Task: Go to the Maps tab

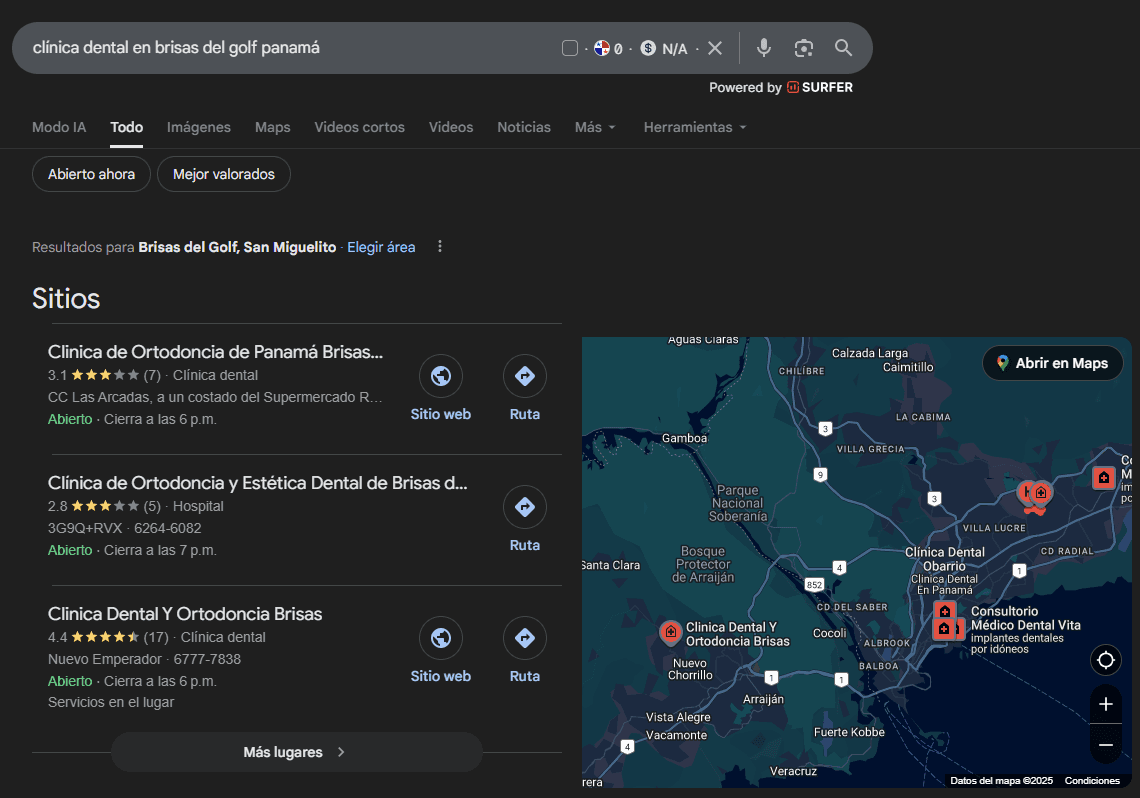Action: pos(273,127)
